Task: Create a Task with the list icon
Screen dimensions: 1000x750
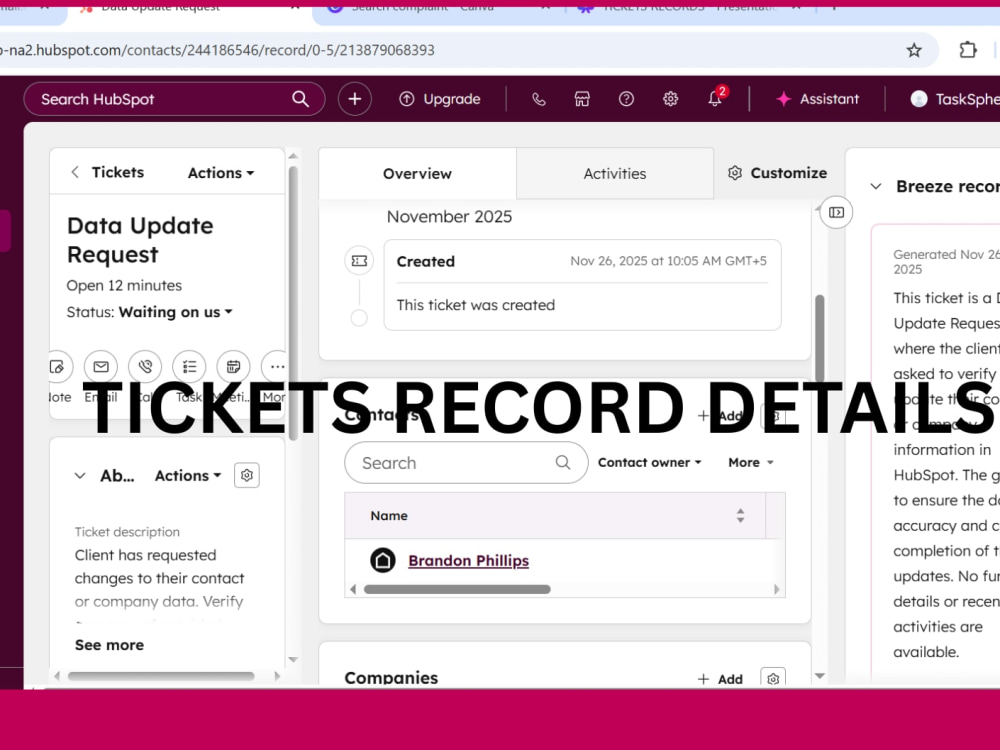Action: point(189,367)
